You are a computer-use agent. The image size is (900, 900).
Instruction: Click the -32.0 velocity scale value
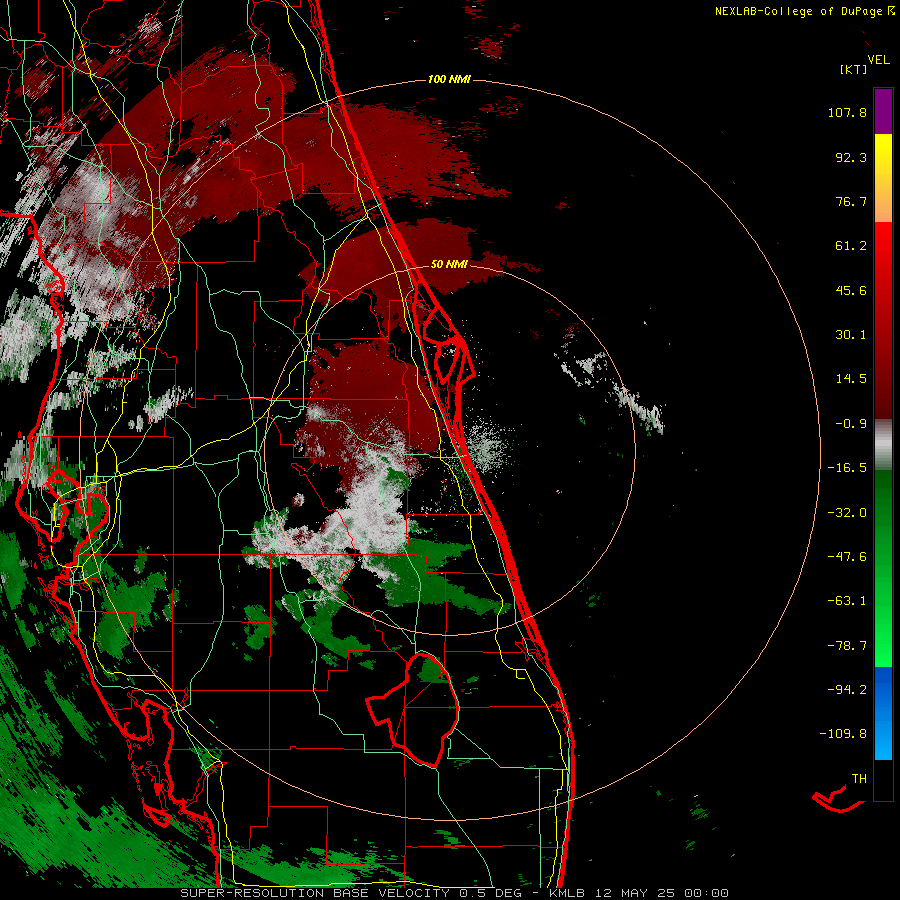coord(847,513)
